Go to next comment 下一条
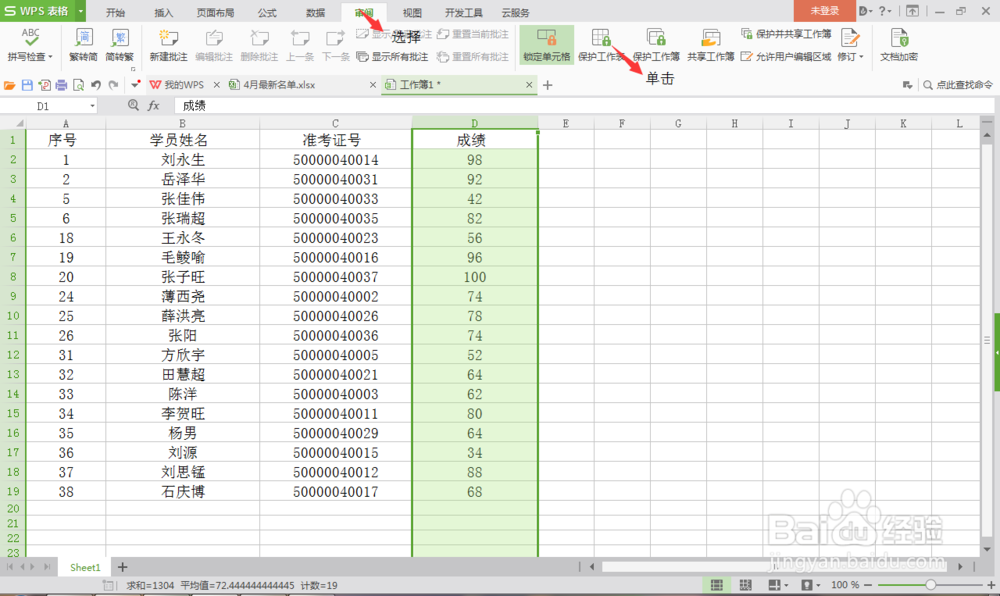This screenshot has width=1000, height=596. click(335, 45)
